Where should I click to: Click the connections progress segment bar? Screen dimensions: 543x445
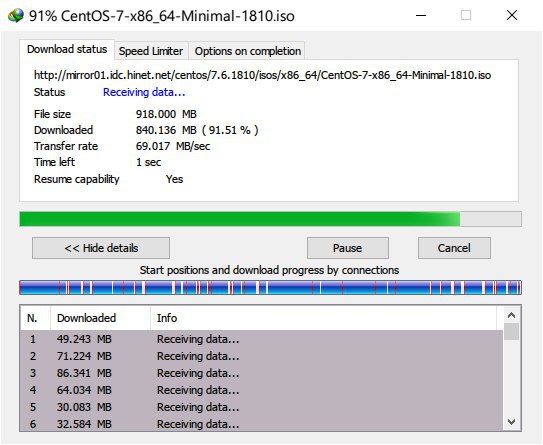point(270,288)
